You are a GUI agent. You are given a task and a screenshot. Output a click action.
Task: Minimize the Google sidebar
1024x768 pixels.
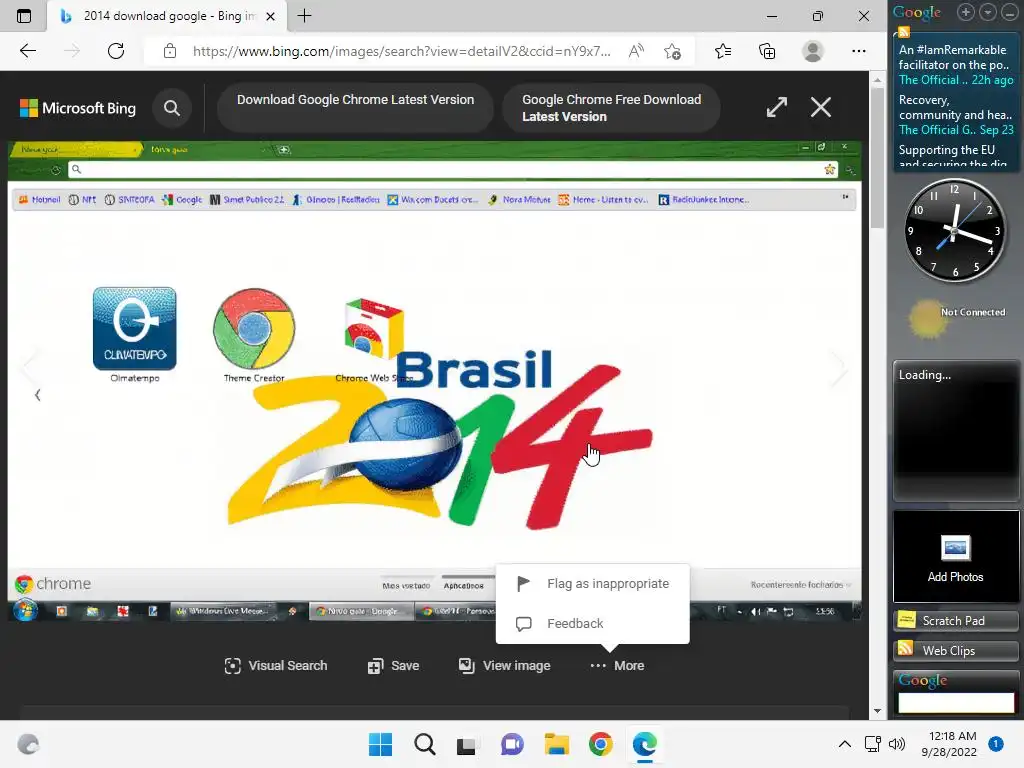[1010, 12]
